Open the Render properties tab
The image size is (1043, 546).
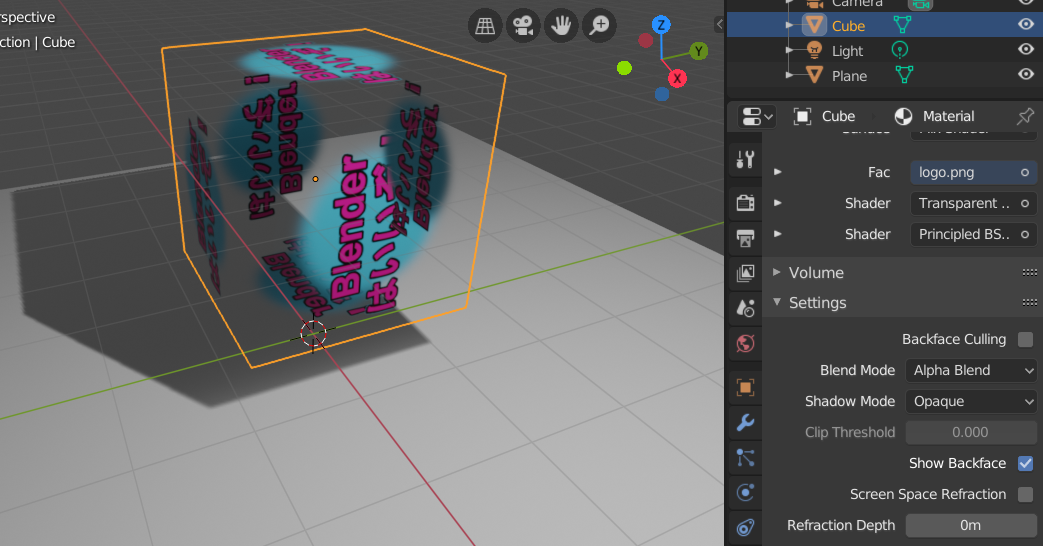click(x=745, y=203)
